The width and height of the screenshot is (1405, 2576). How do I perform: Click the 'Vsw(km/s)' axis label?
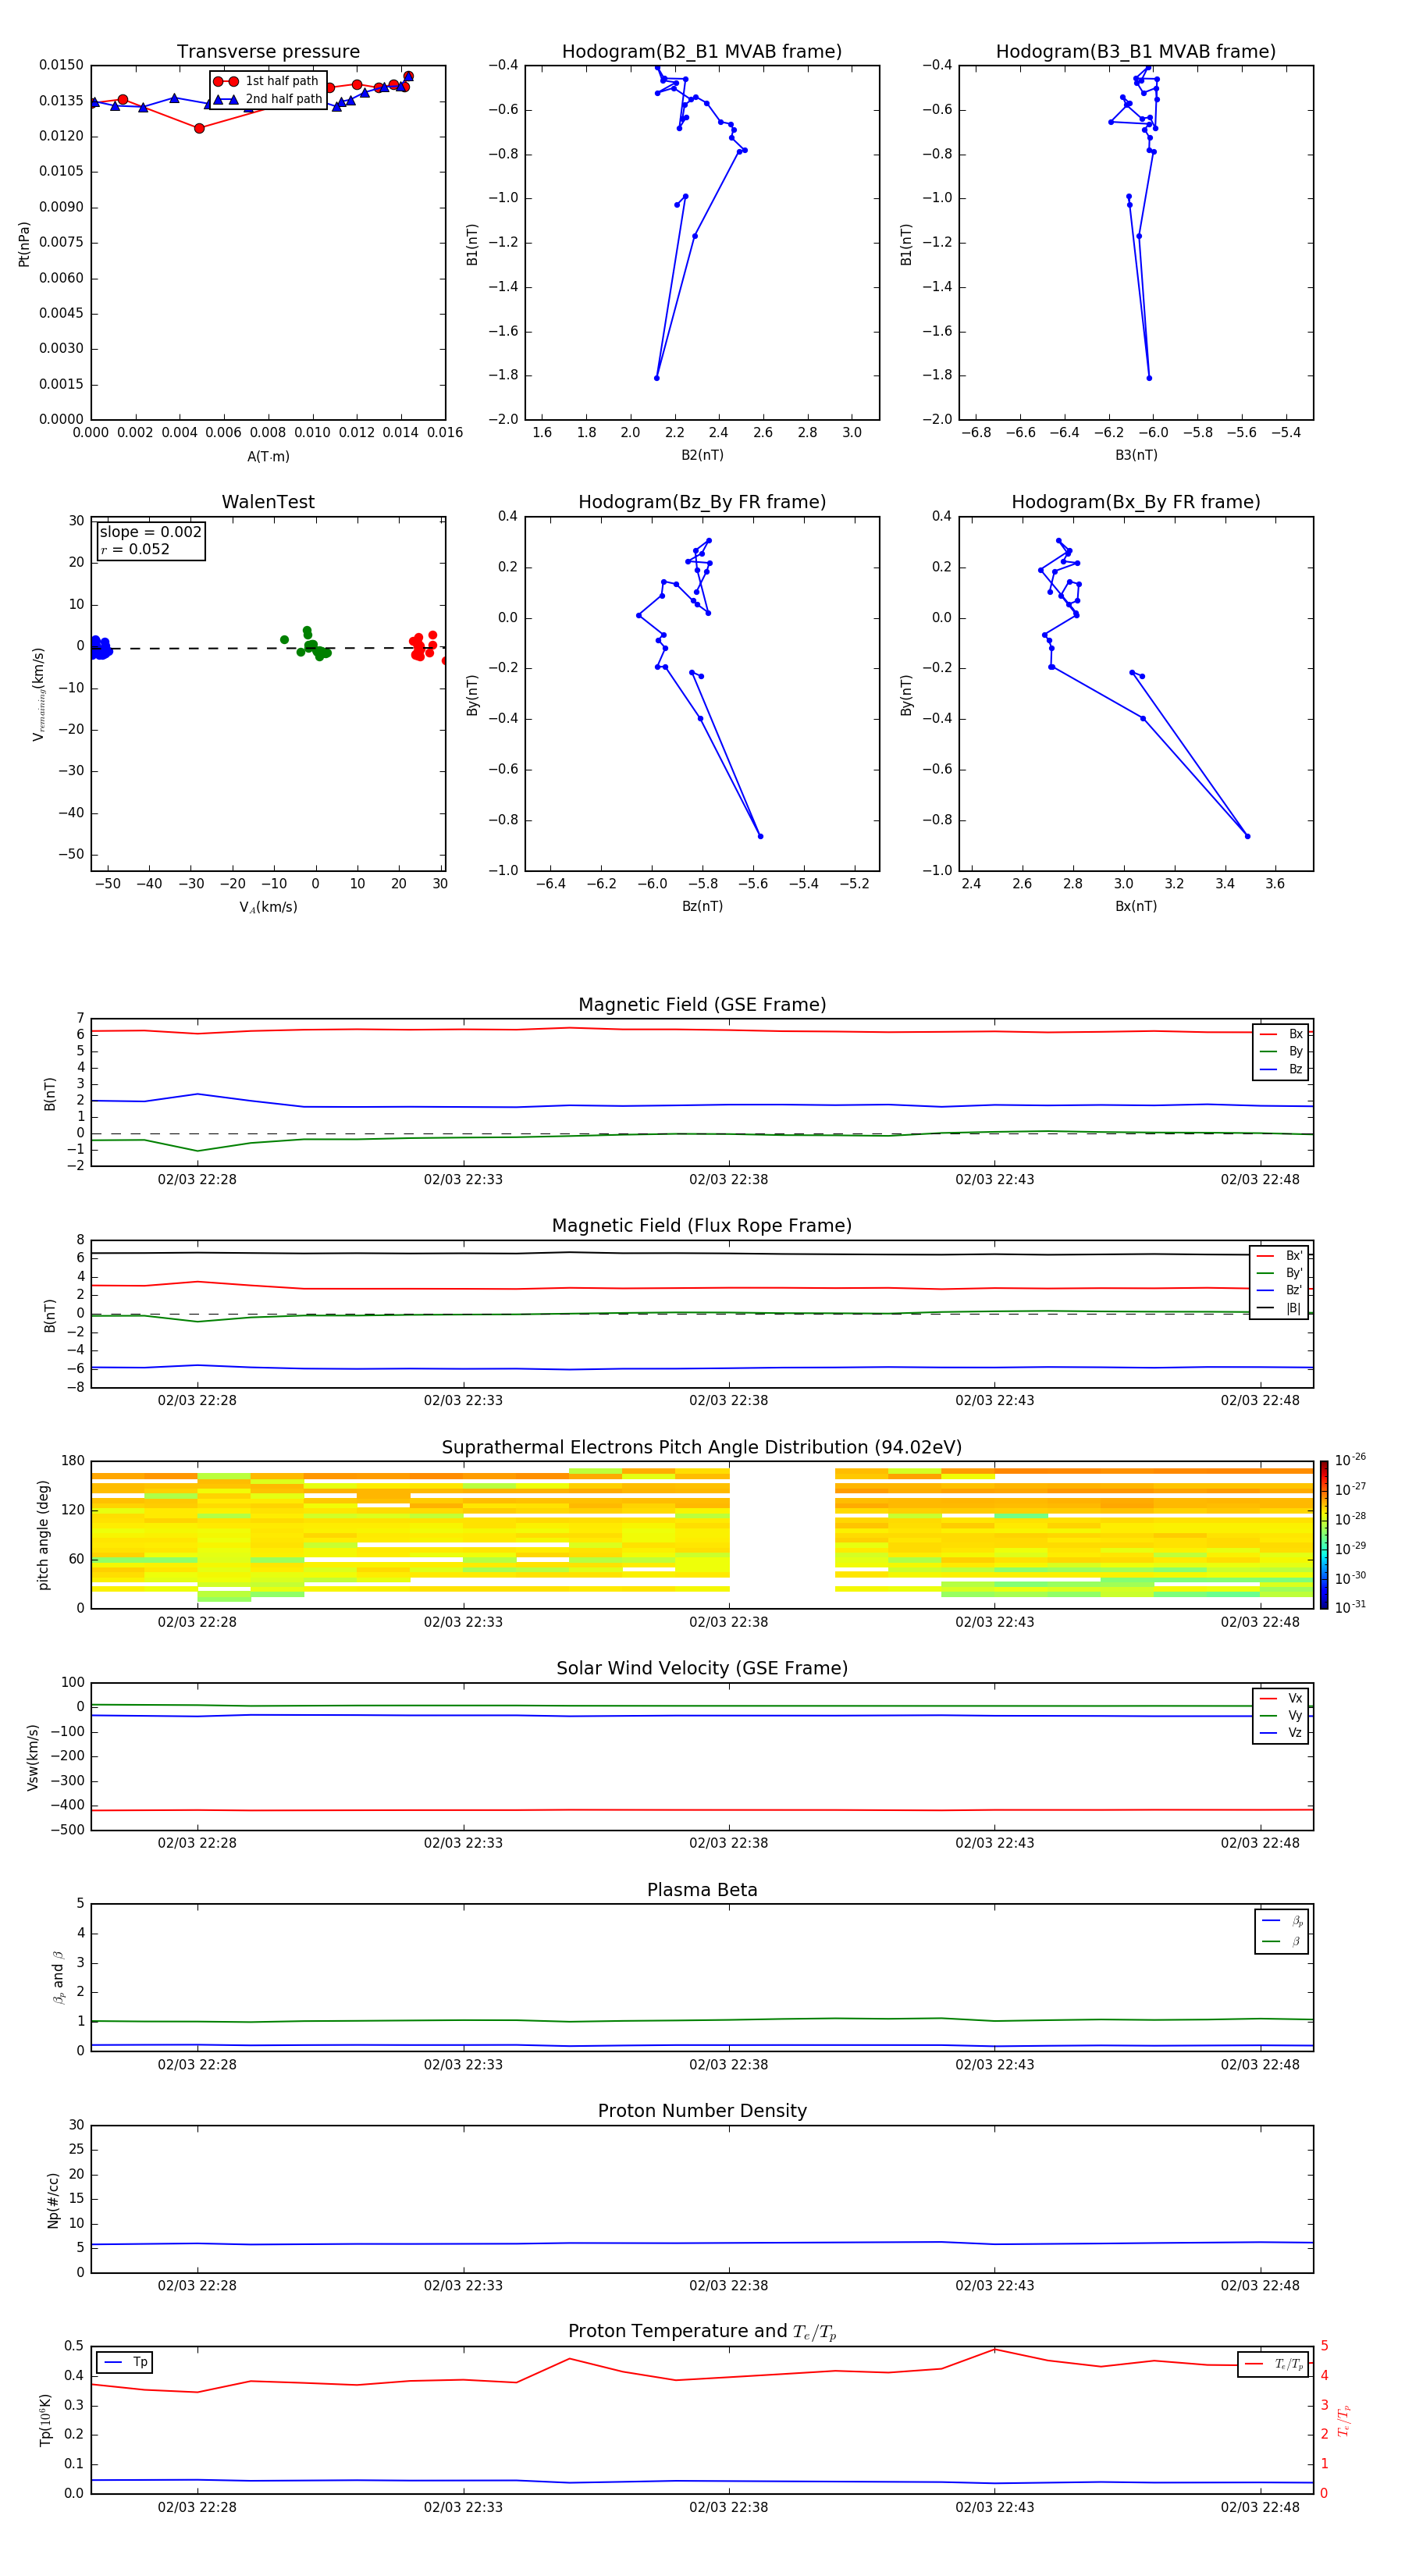(33, 1756)
